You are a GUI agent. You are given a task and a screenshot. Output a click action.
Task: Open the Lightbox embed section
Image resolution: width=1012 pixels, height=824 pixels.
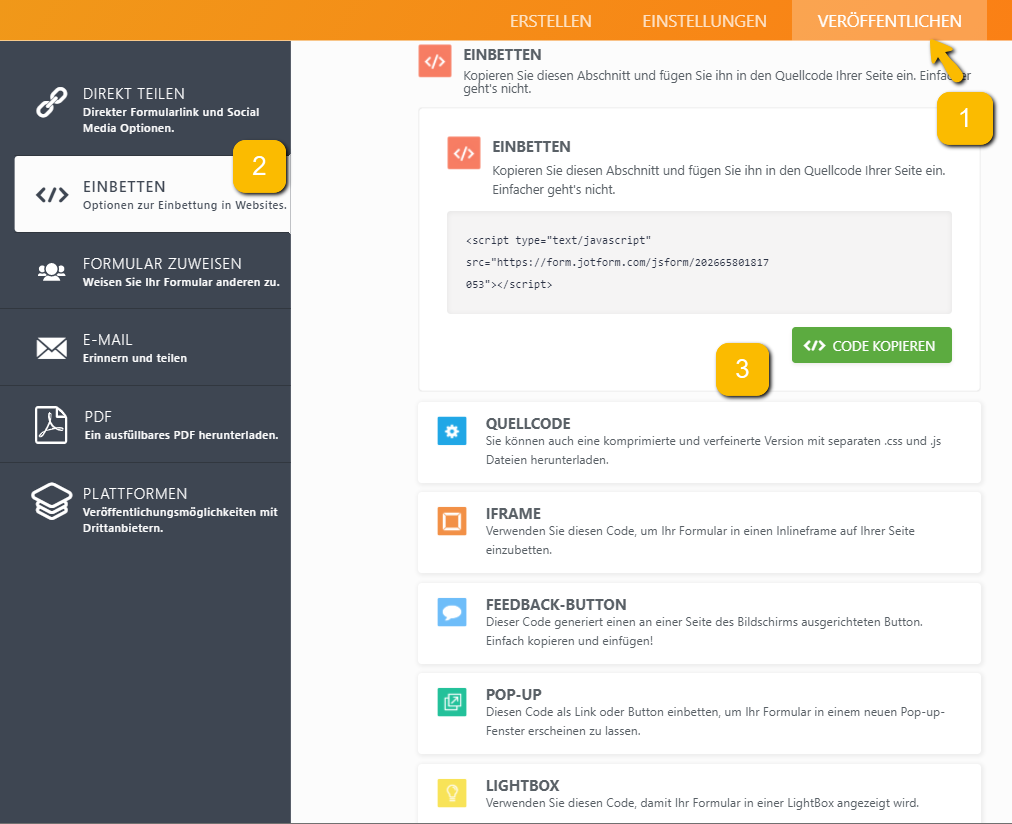pos(698,794)
